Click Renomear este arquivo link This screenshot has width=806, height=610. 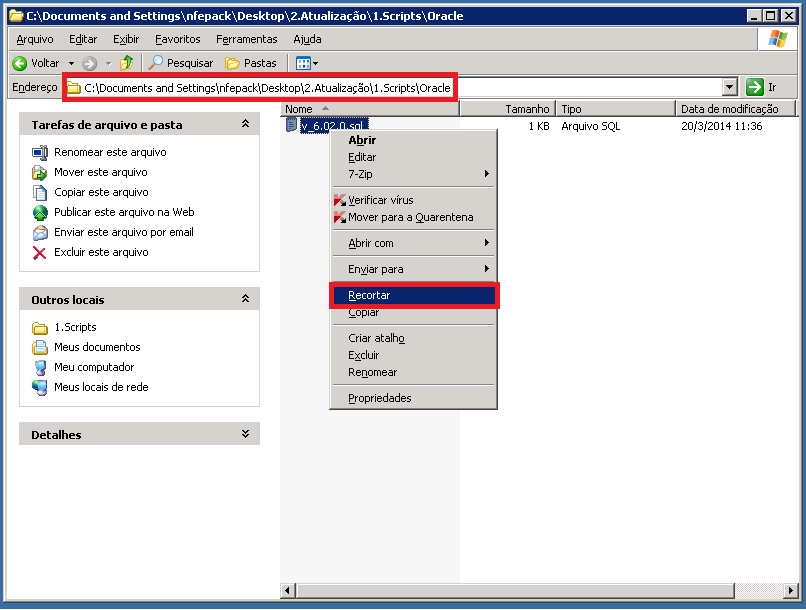coord(110,152)
